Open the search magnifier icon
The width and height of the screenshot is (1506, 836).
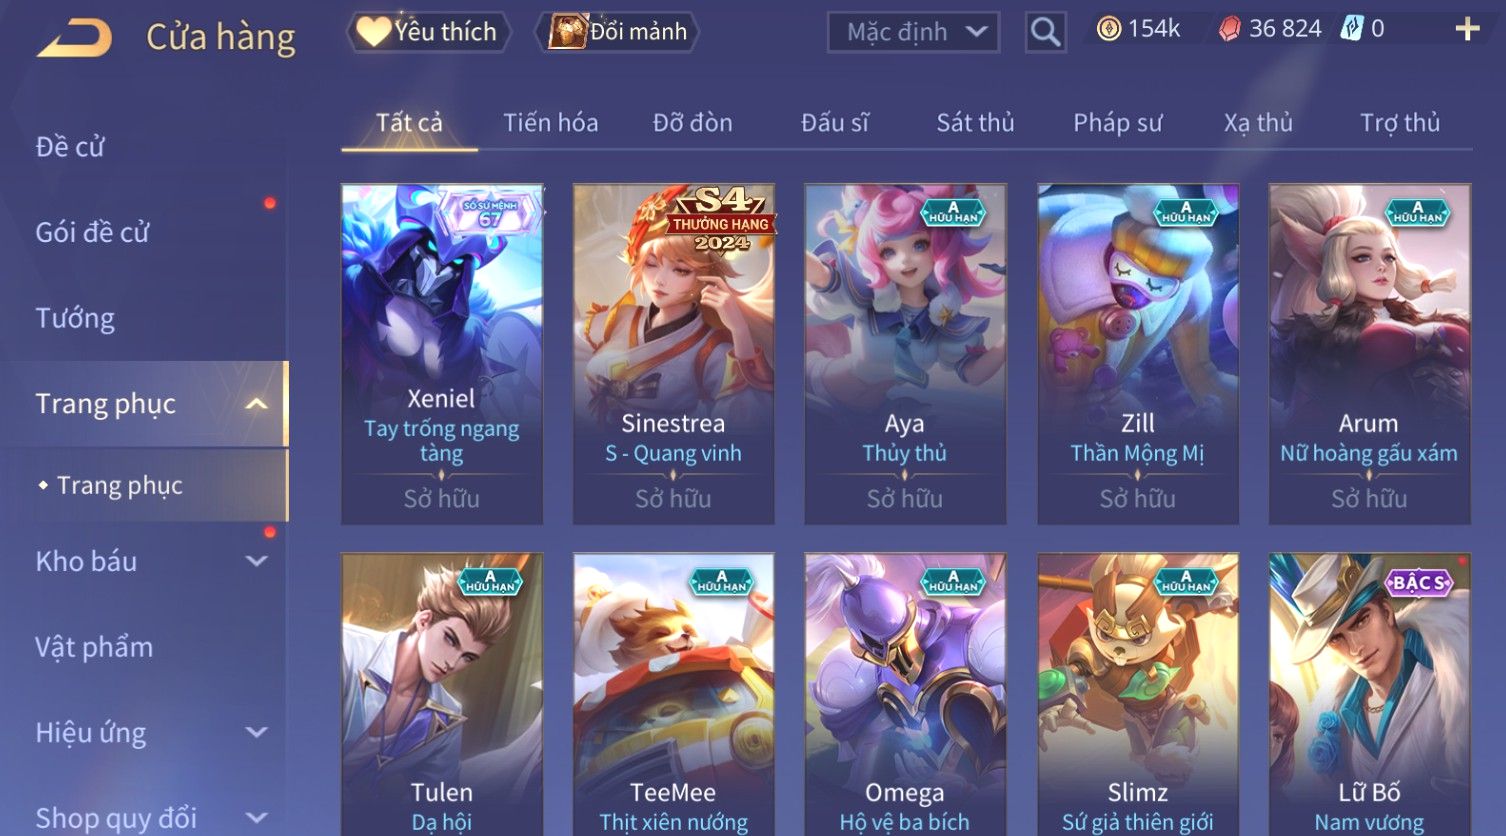1045,32
